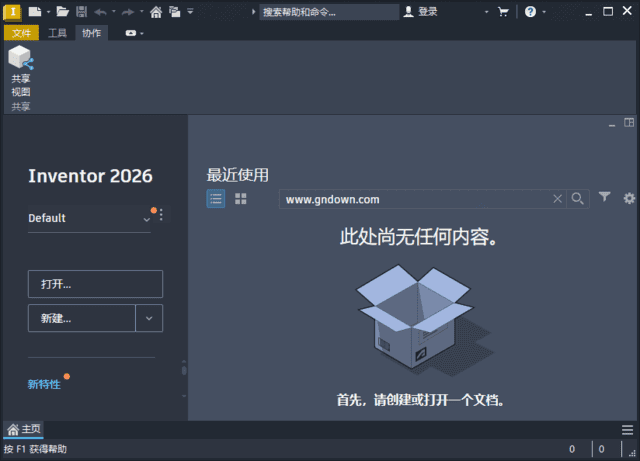Image resolution: width=640 pixels, height=461 pixels.
Task: Click the 共享视图 (Shared Views) ribbon icon
Action: coord(21,70)
